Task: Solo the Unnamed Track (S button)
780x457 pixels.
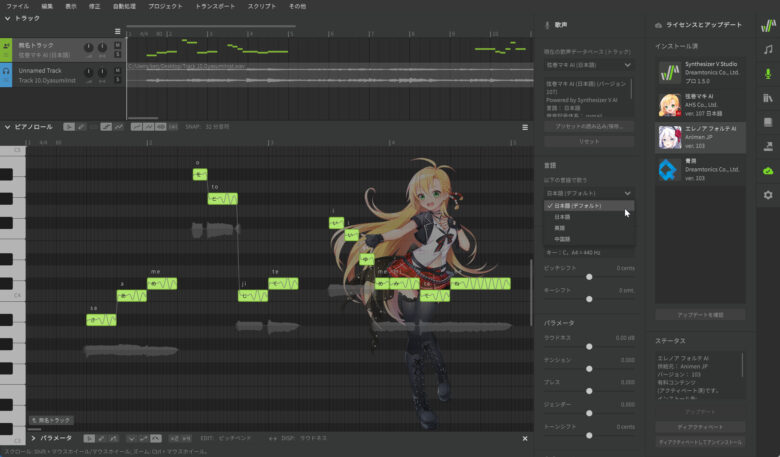Action: pos(117,80)
